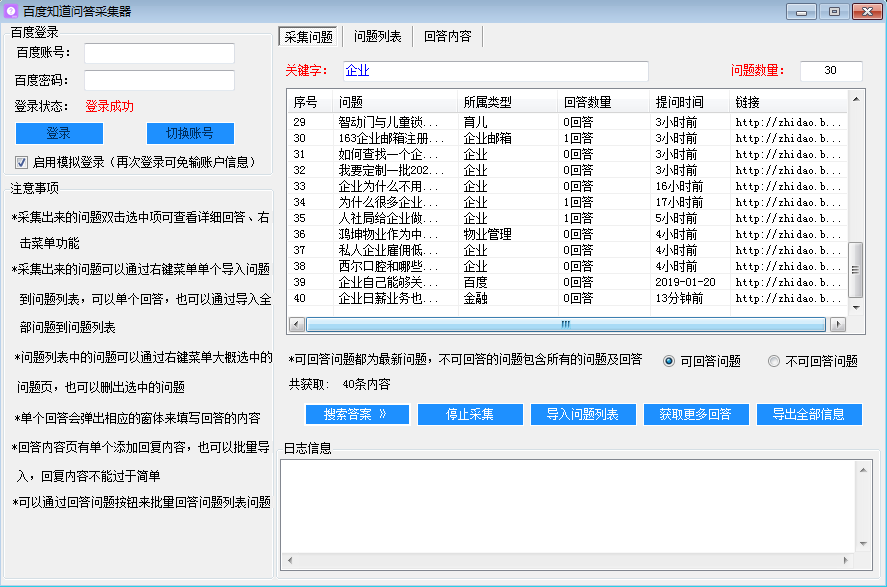Close the 百度知道问答采集器 window

[867, 12]
